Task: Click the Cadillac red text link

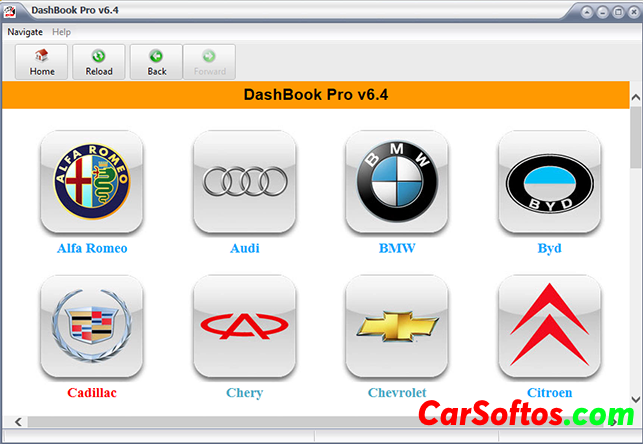Action: click(92, 393)
